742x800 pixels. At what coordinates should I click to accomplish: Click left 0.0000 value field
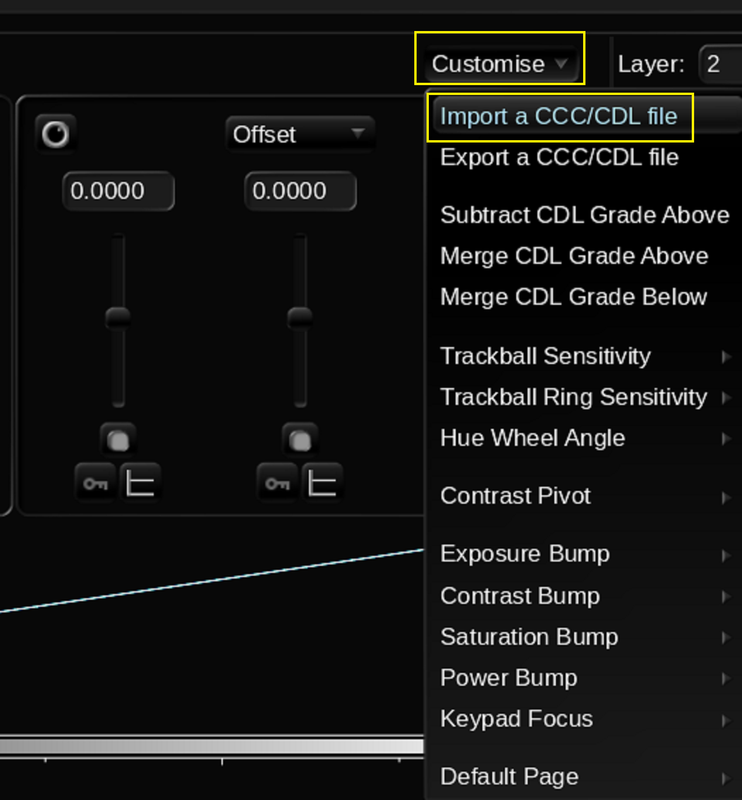coord(118,191)
